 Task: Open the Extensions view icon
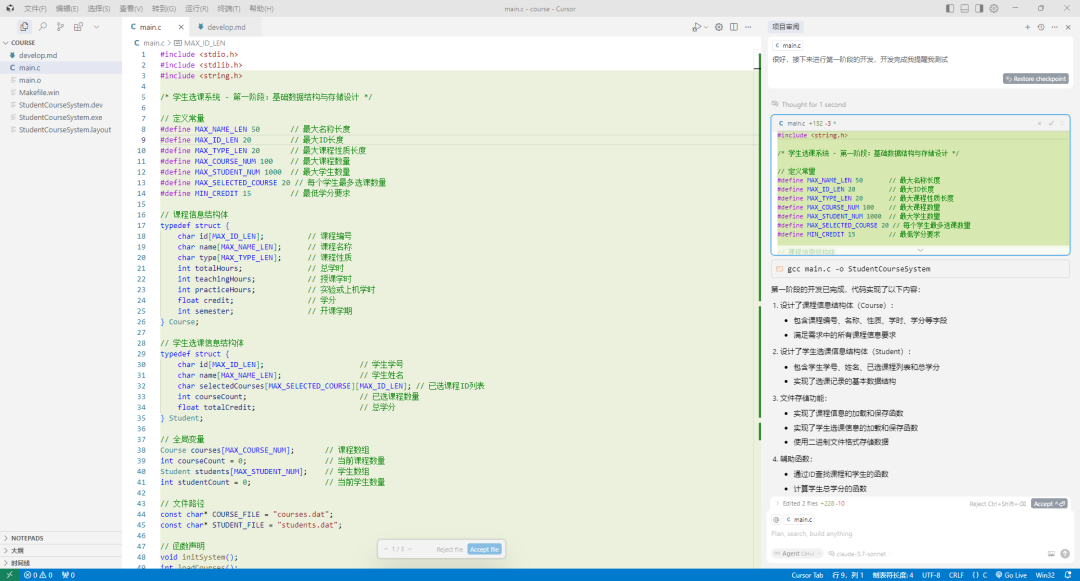(x=79, y=27)
